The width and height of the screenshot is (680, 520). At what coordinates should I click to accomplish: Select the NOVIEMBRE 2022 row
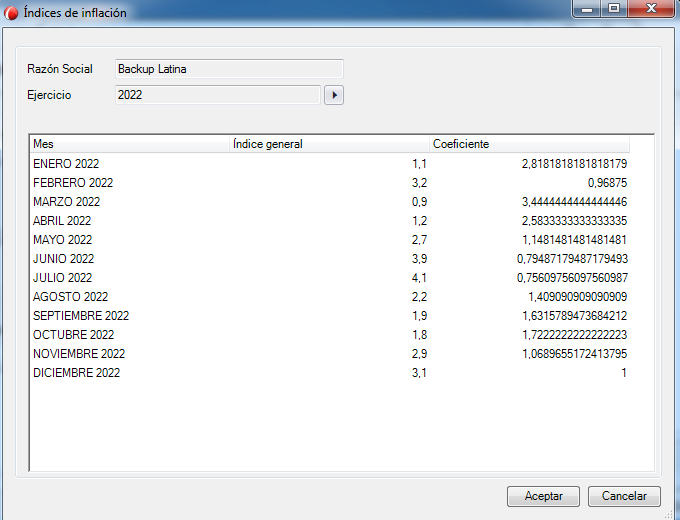(x=330, y=354)
